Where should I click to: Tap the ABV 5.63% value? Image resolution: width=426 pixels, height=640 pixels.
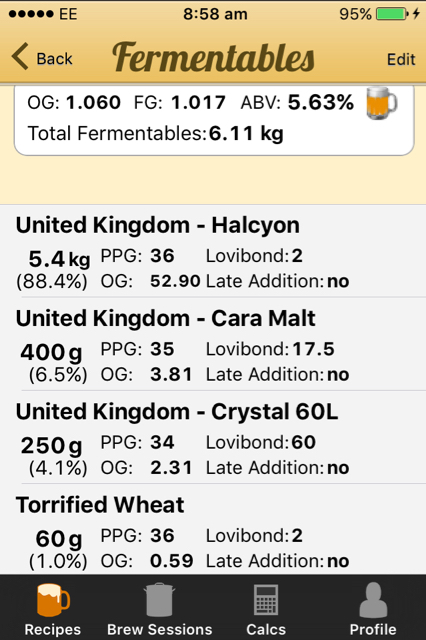click(x=321, y=102)
